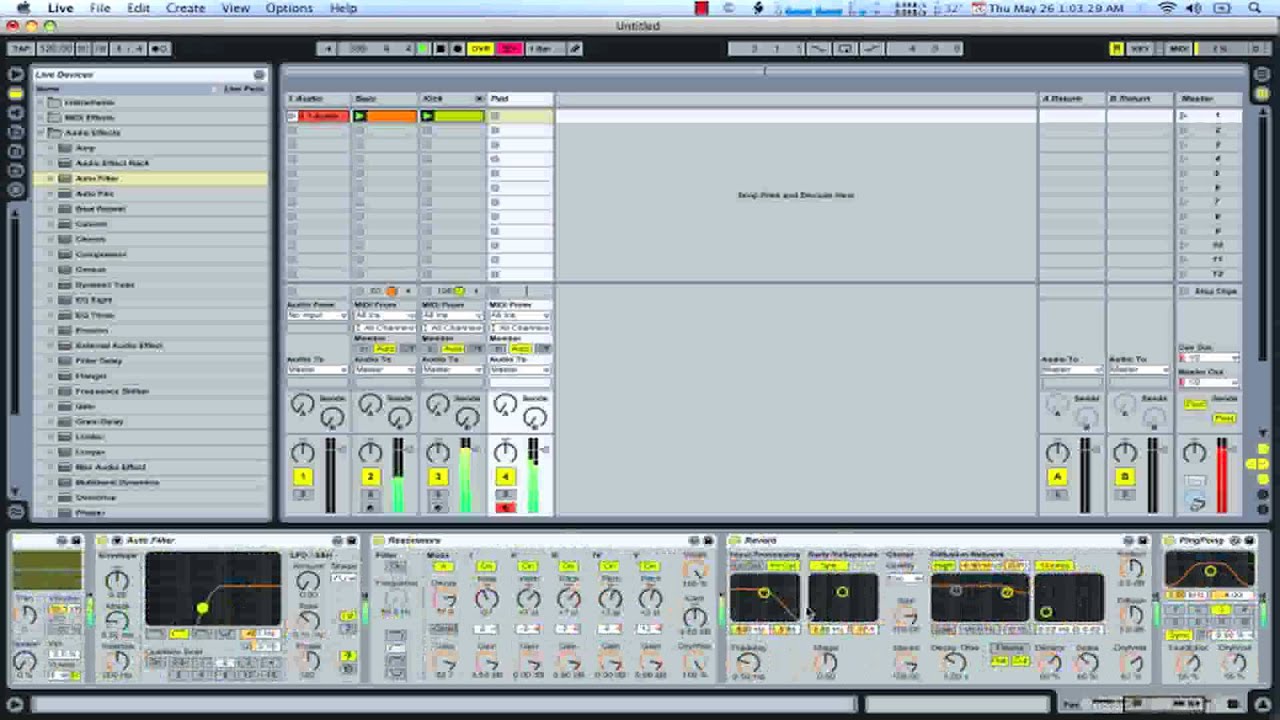Click the Reverb device save preset icon
Viewport: 1280px width, 720px height.
pos(1143,540)
